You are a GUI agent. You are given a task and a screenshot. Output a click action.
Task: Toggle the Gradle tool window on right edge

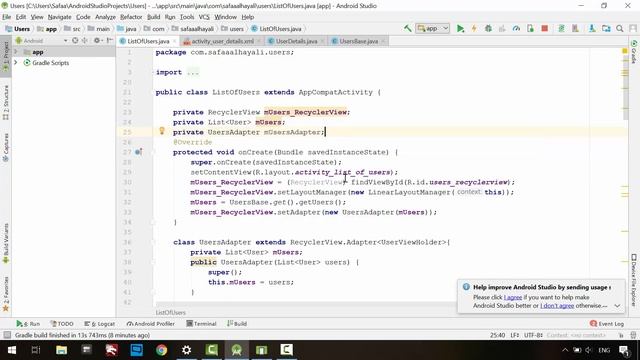pos(634,52)
